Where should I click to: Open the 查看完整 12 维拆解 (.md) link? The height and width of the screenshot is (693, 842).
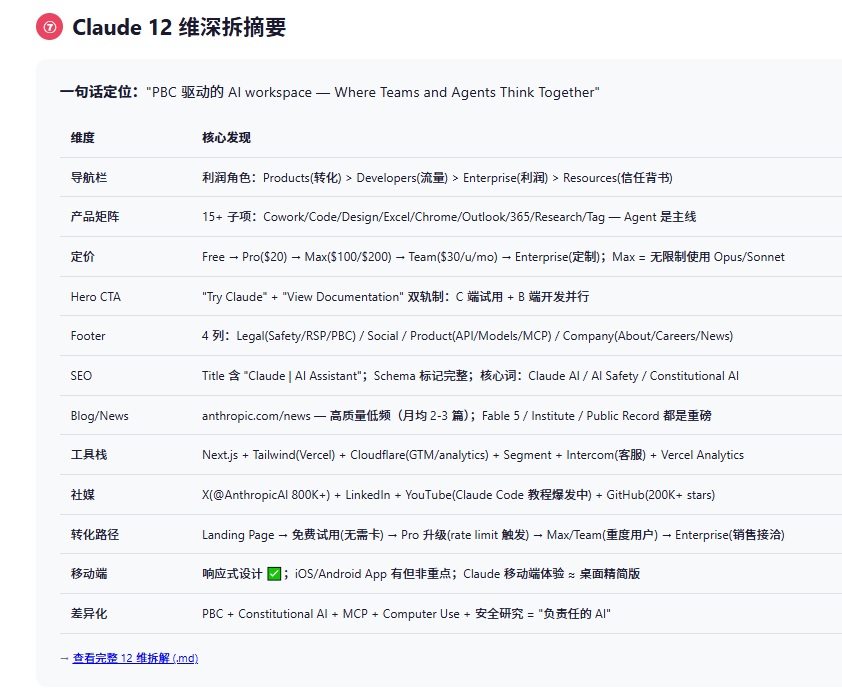[135, 658]
